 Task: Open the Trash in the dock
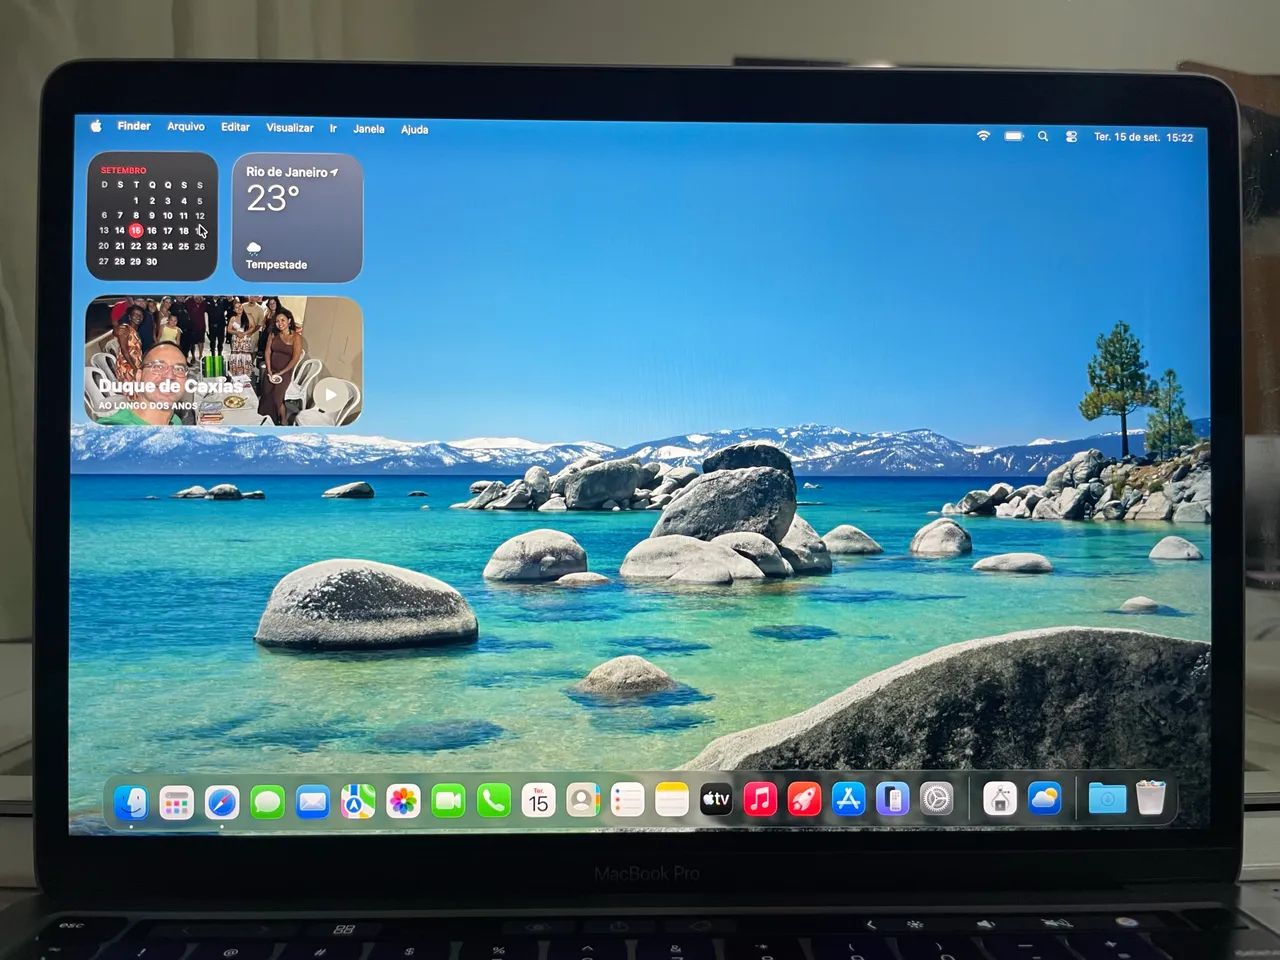pos(1151,797)
